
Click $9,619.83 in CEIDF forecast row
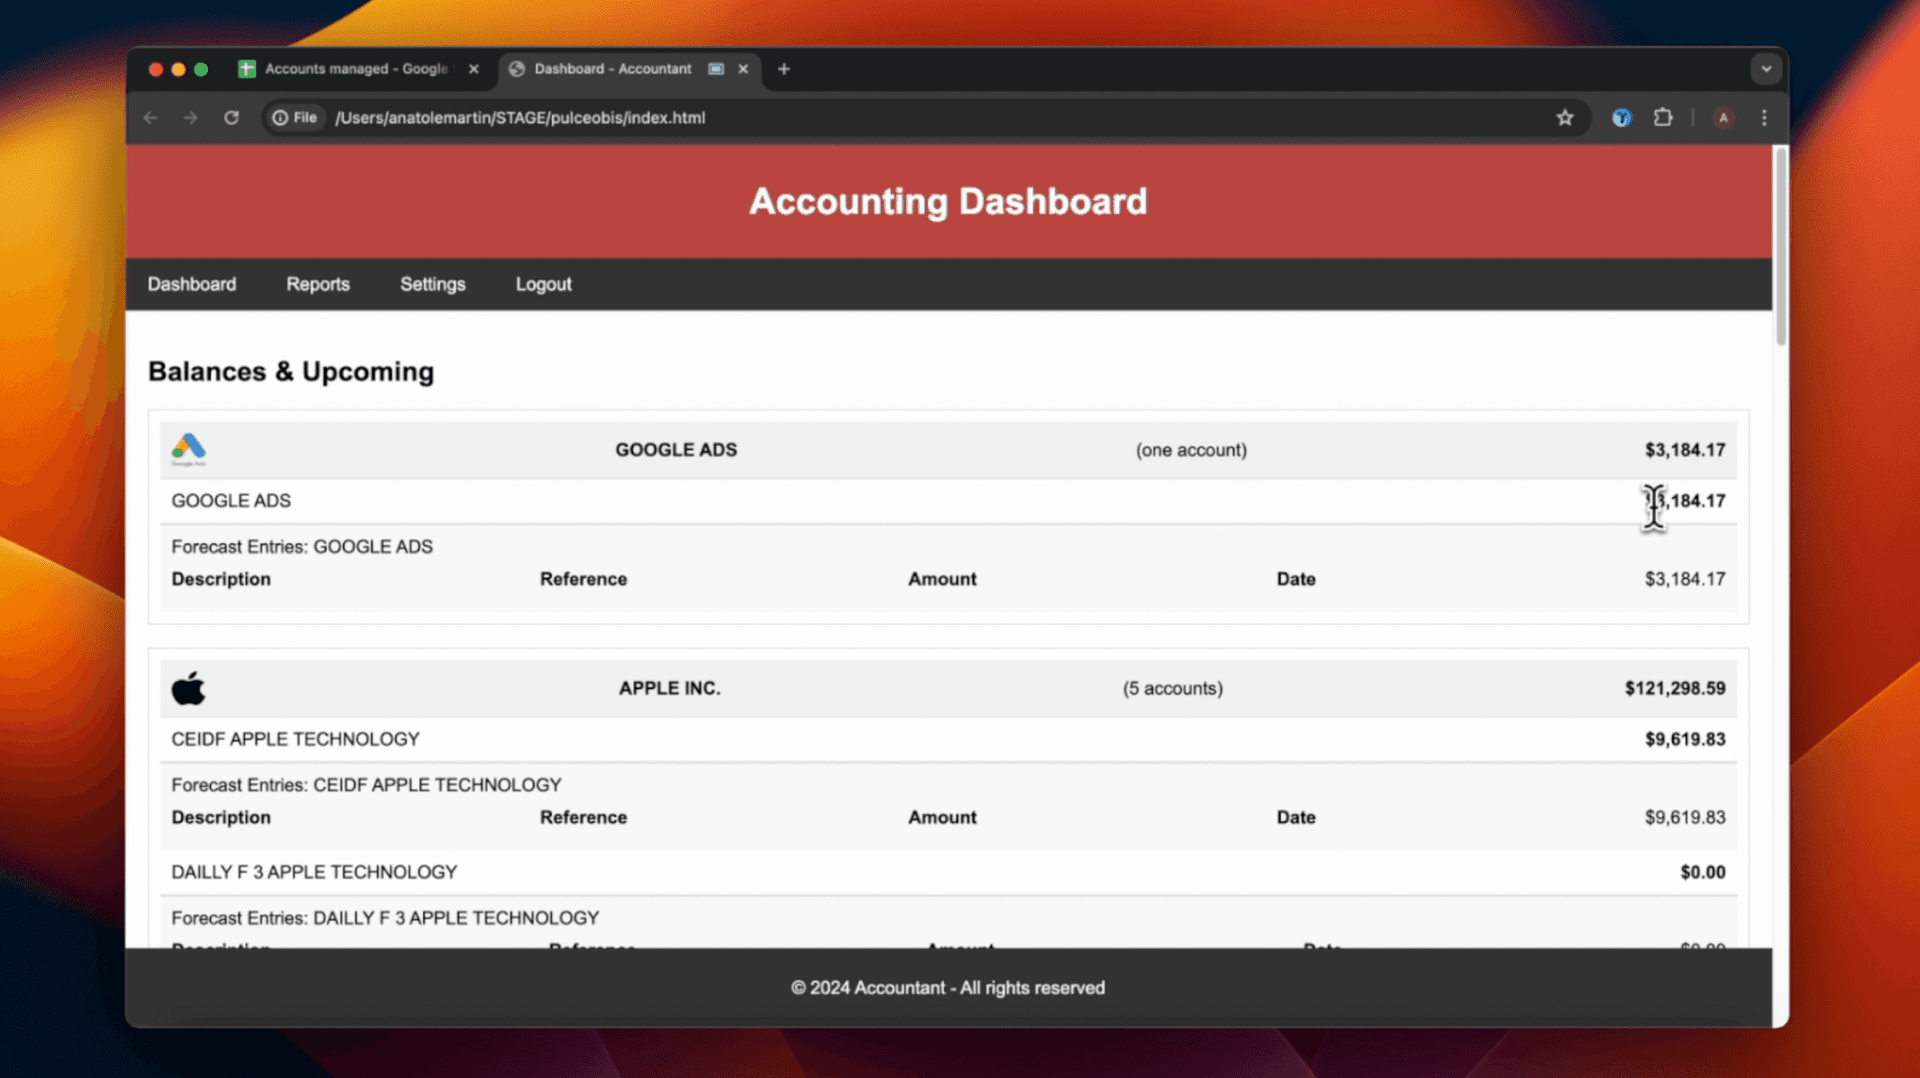(1685, 817)
